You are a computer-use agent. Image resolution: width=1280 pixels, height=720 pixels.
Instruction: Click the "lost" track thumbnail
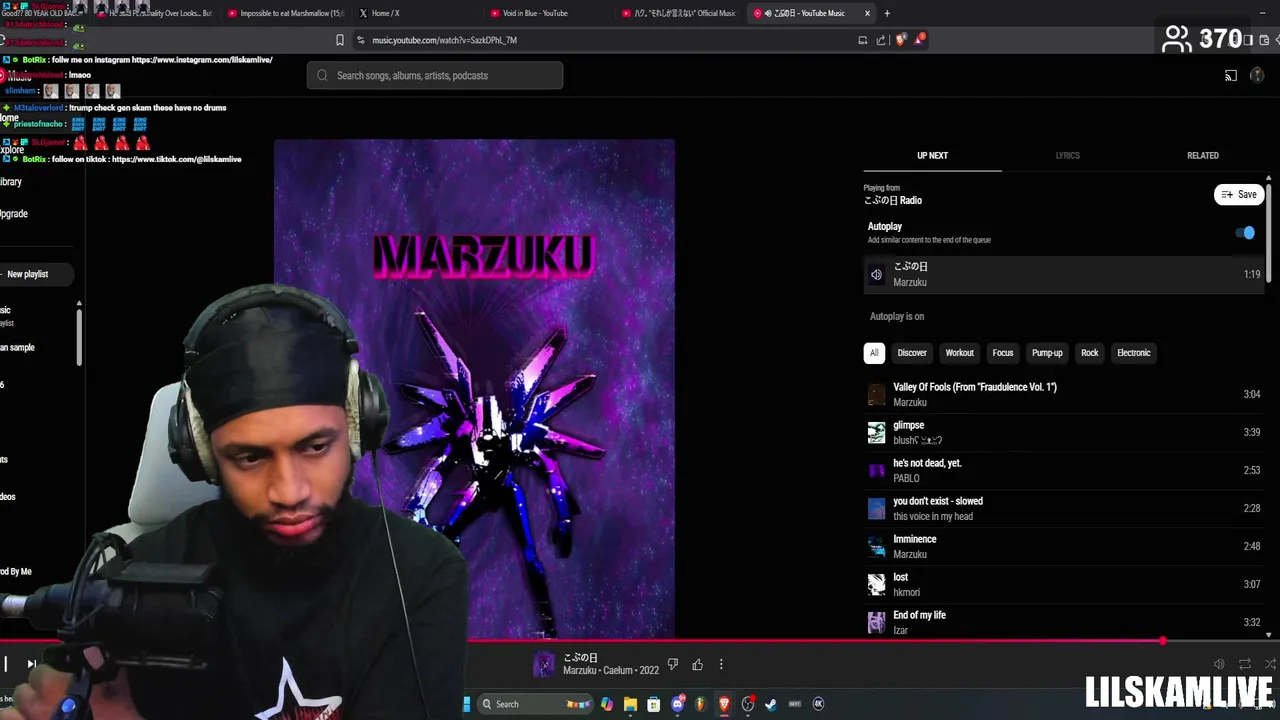876,584
